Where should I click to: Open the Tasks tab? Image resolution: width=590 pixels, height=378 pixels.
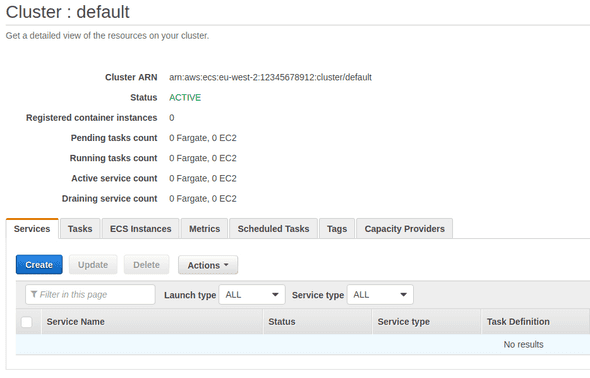click(80, 229)
